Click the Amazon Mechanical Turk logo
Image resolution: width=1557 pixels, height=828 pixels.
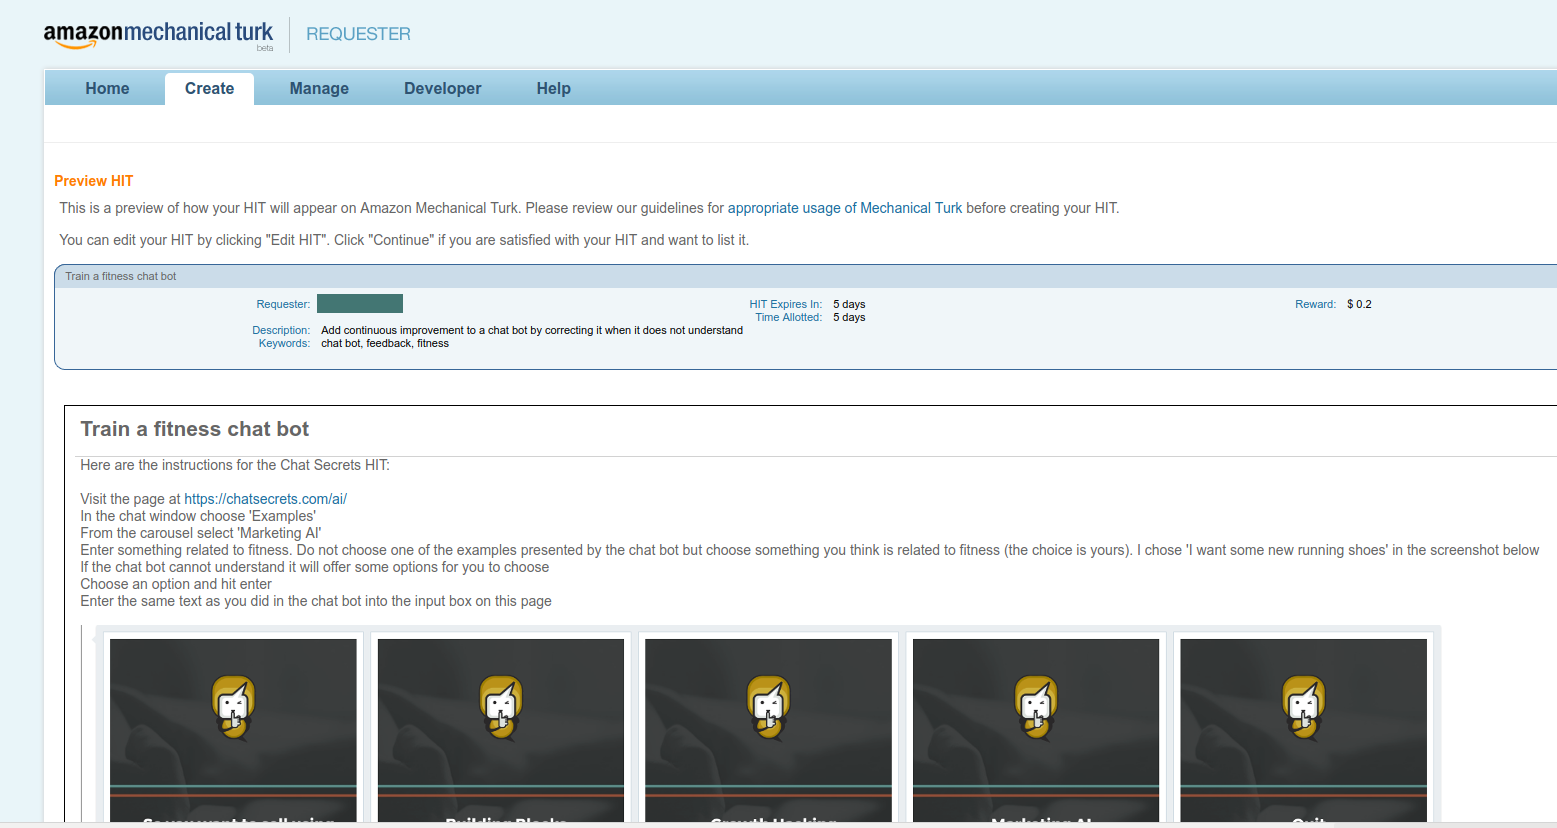158,35
